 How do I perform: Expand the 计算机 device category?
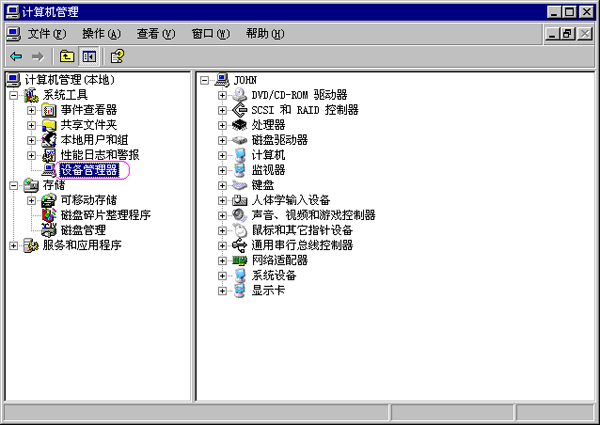(x=222, y=155)
